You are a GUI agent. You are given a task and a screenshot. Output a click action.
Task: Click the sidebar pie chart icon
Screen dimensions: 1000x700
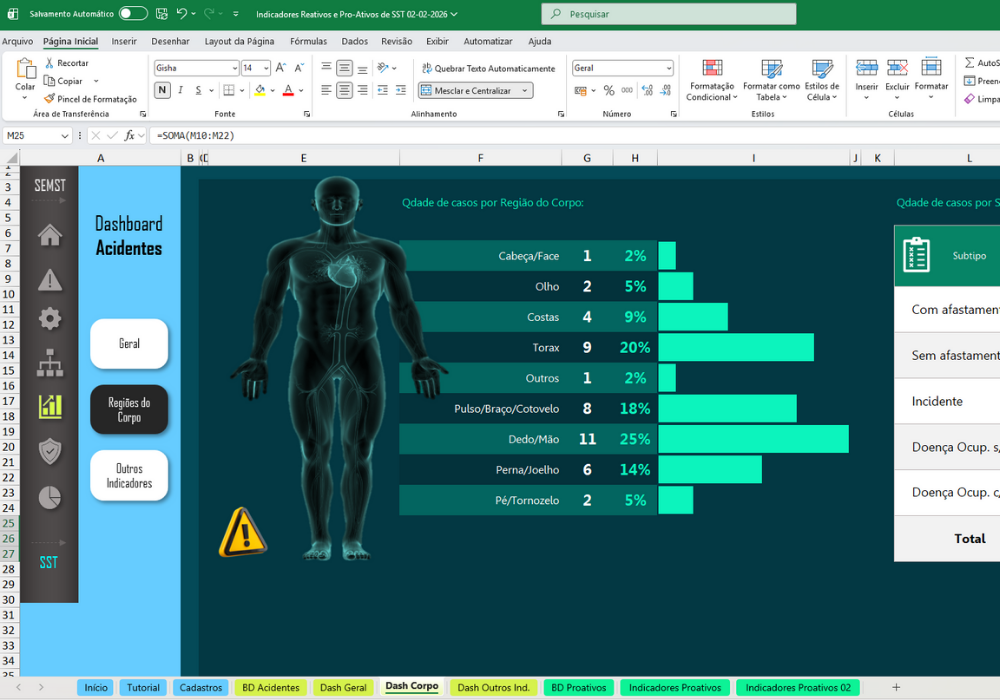tap(50, 498)
